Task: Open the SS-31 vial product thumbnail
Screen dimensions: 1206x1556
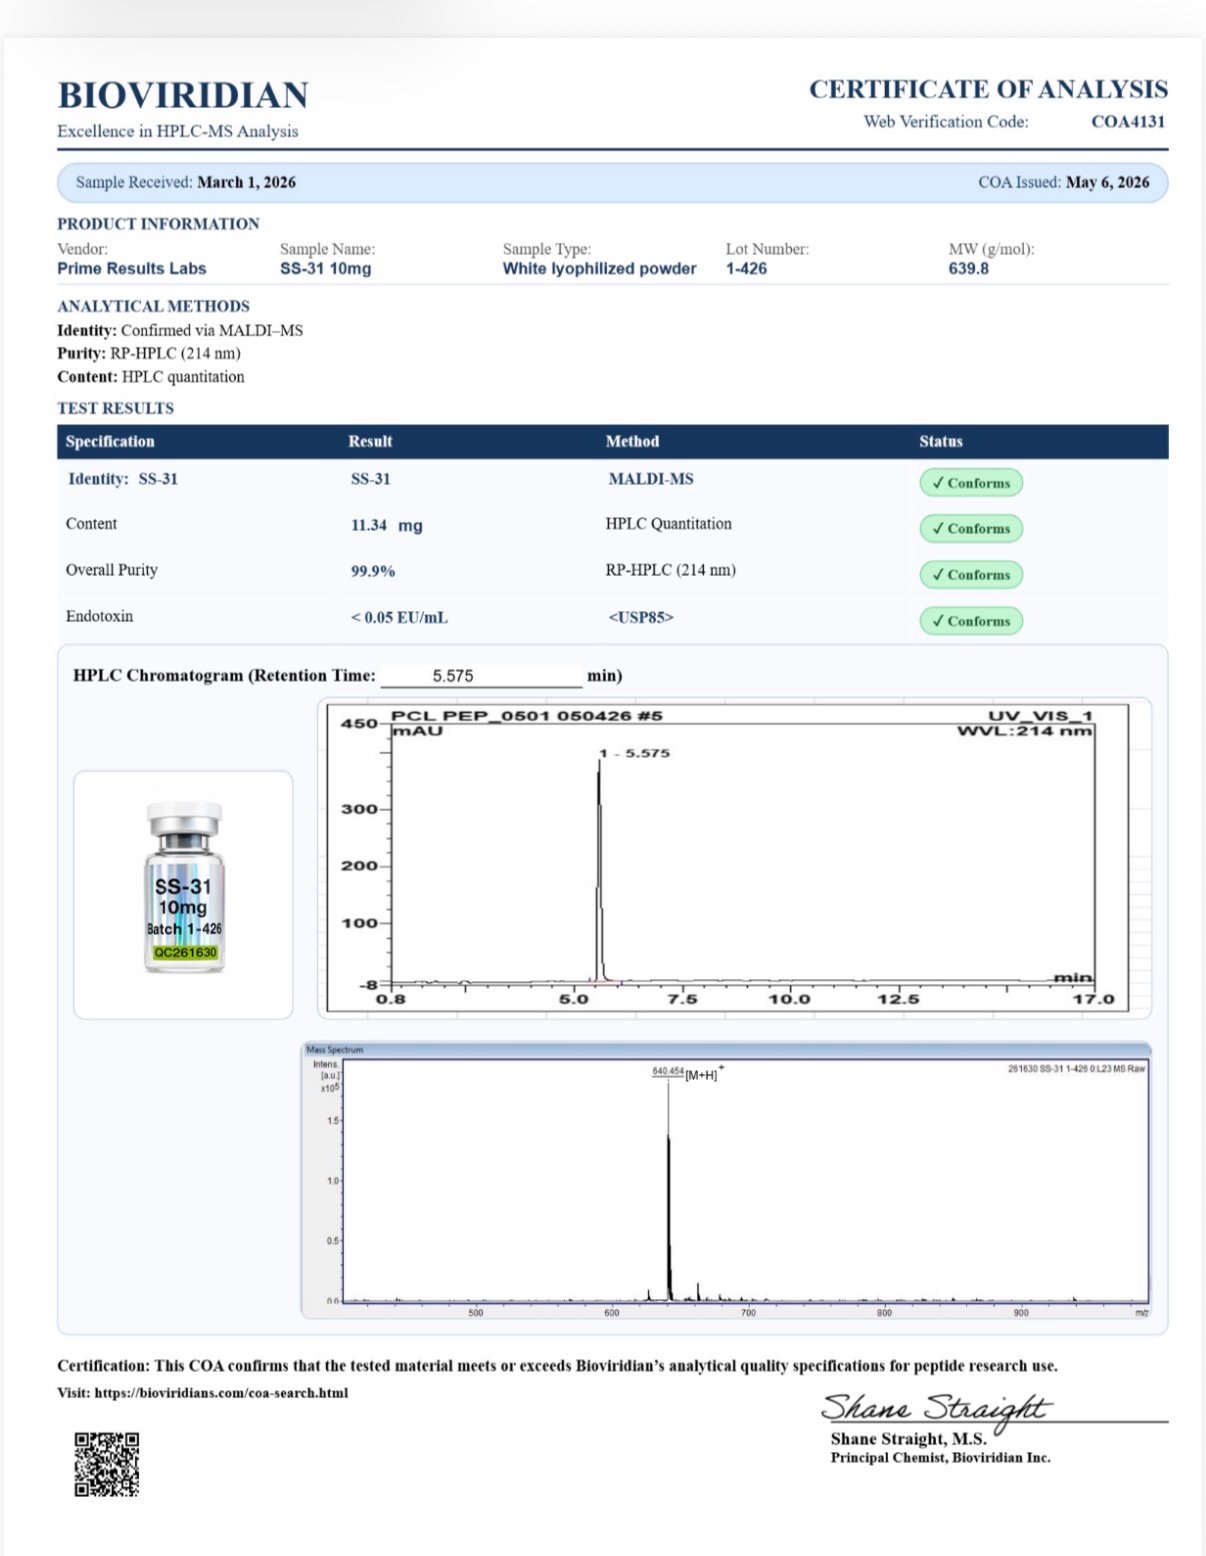Action: coord(183,894)
